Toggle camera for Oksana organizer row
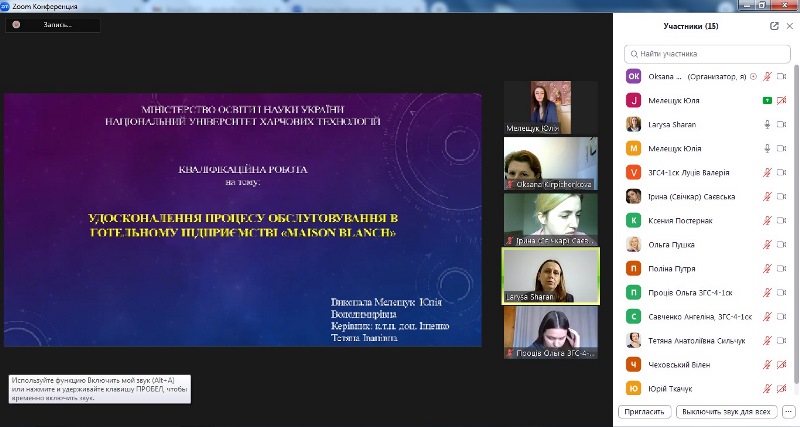Screen dimensions: 800x427 coord(781,77)
